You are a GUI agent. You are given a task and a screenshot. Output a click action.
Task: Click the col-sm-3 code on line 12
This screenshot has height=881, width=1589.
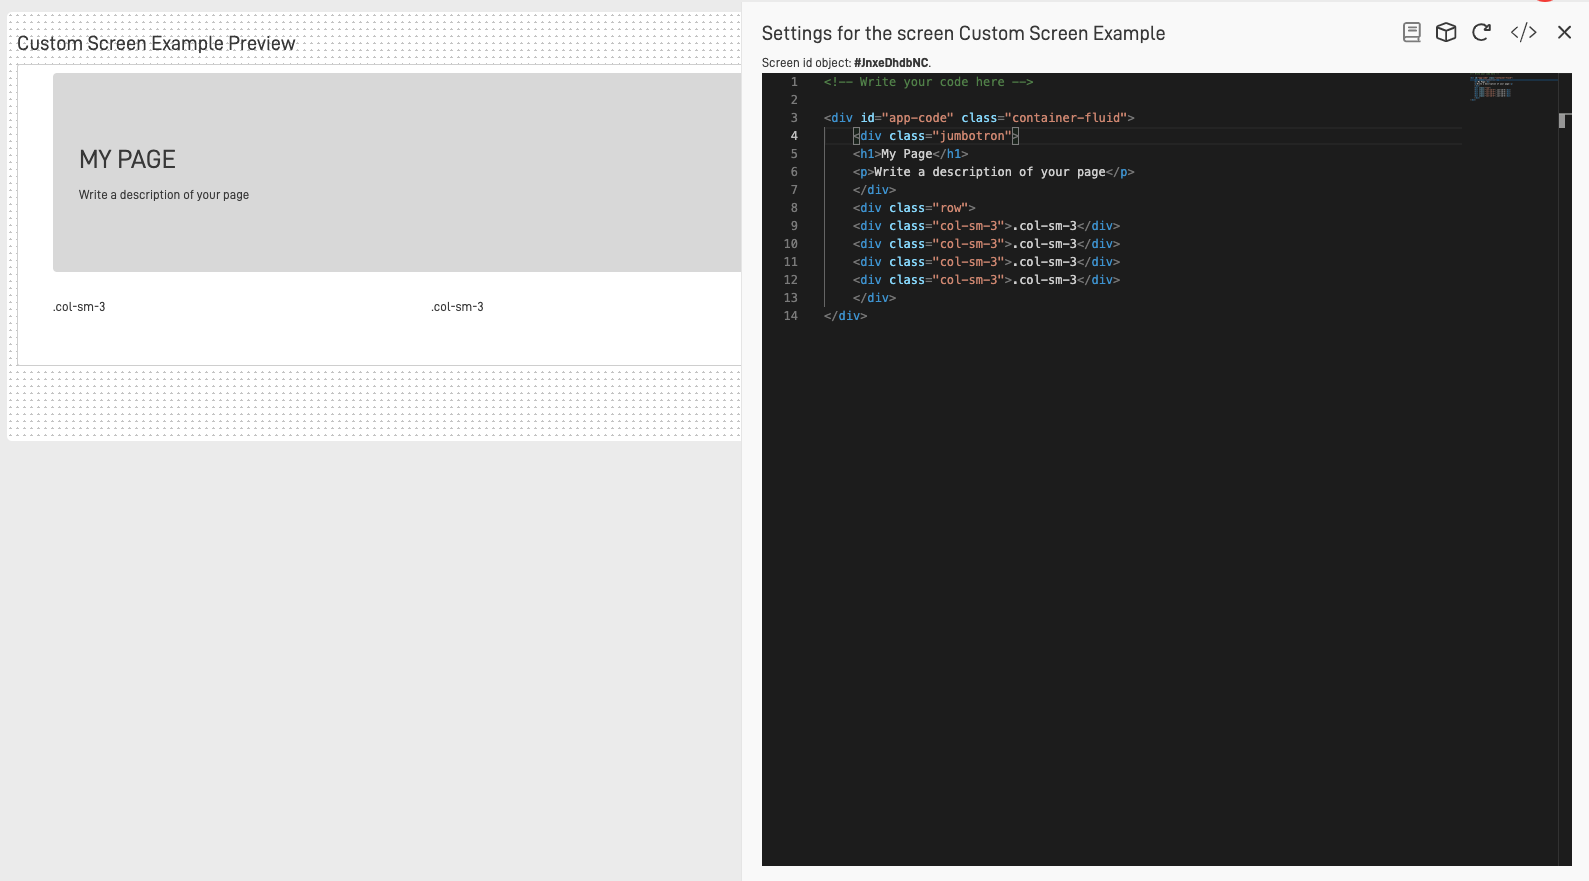coord(986,280)
